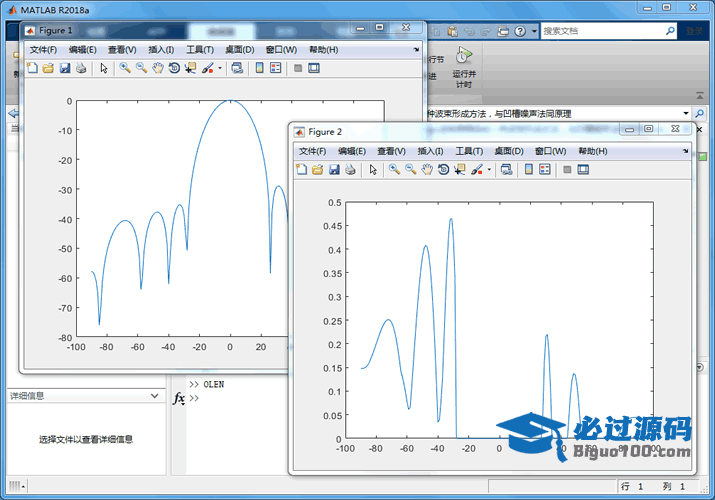
Task: Click New Figure icon in Figure 1 toolbar
Action: point(32,68)
